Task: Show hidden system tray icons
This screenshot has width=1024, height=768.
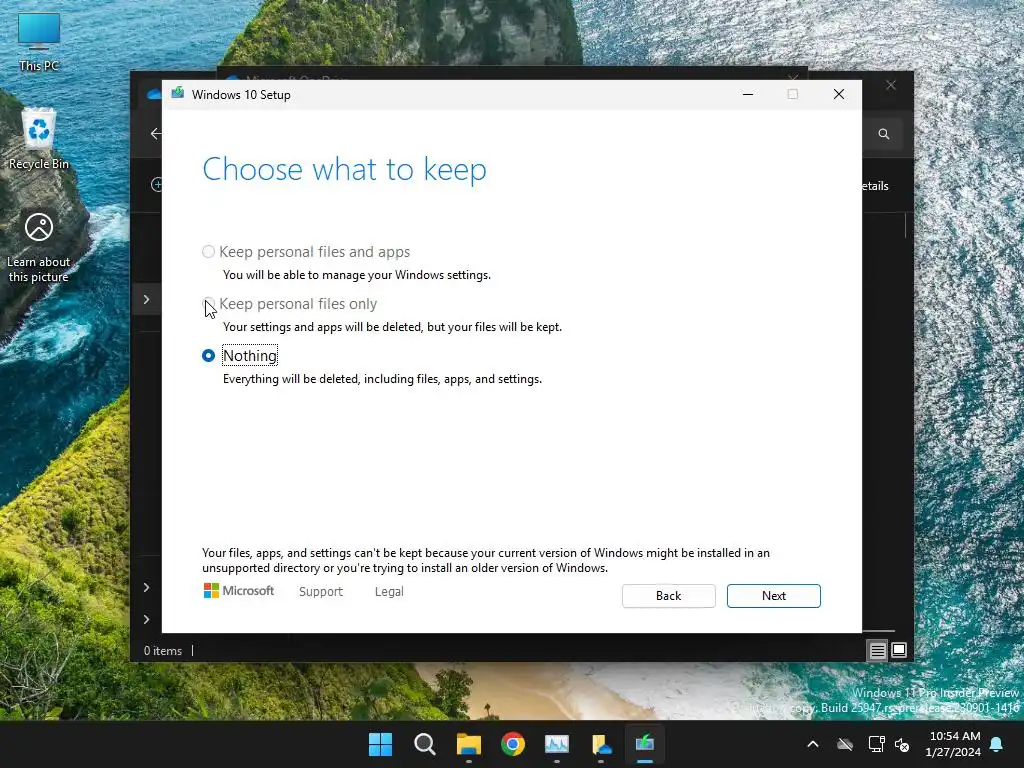Action: tap(813, 744)
